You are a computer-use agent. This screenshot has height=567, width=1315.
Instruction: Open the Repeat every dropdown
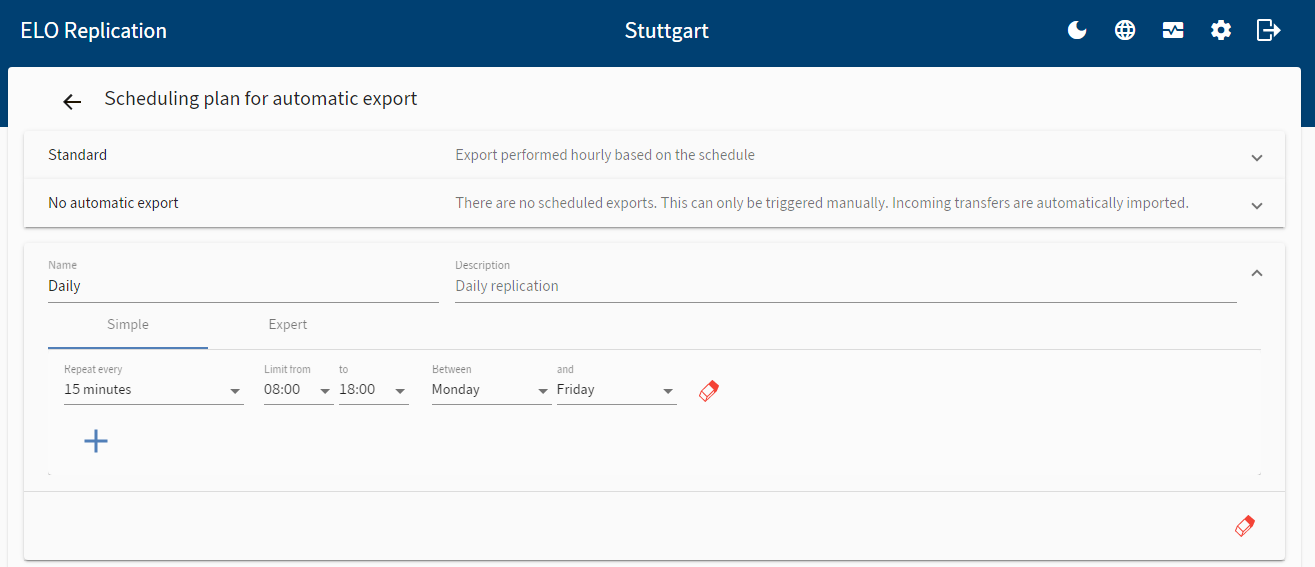click(x=154, y=390)
